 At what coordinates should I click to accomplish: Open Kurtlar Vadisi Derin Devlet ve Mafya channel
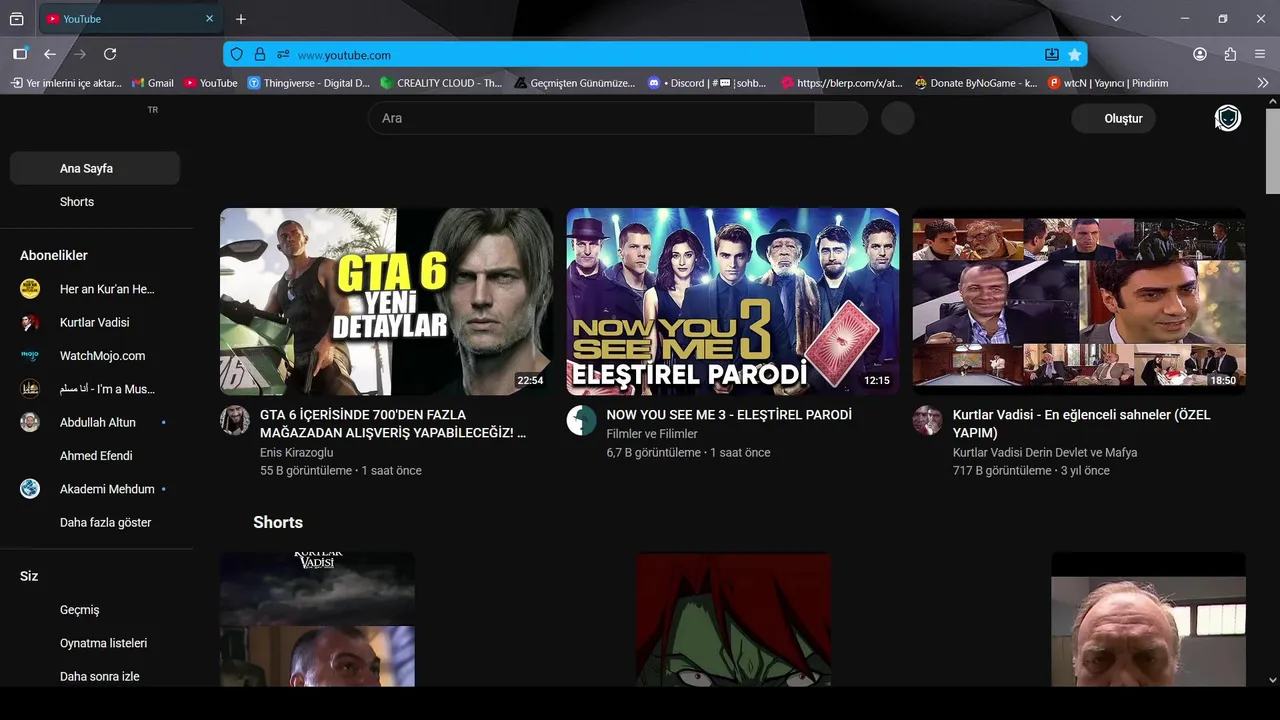(1045, 452)
